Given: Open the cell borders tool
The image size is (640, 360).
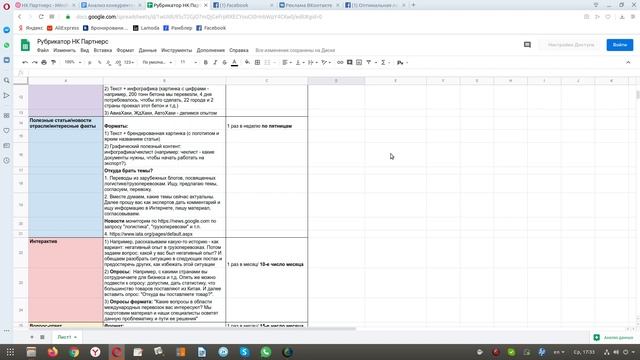Looking at the screenshot, I should [x=258, y=62].
